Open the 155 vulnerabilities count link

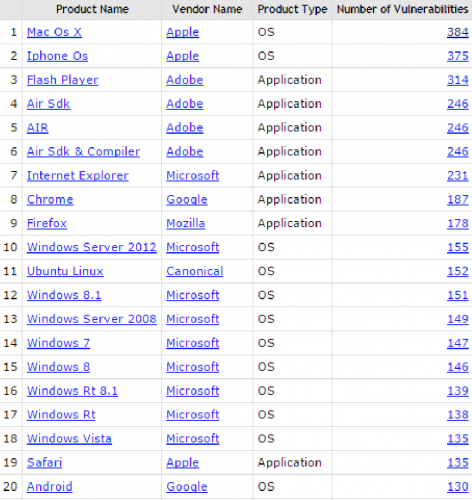458,247
